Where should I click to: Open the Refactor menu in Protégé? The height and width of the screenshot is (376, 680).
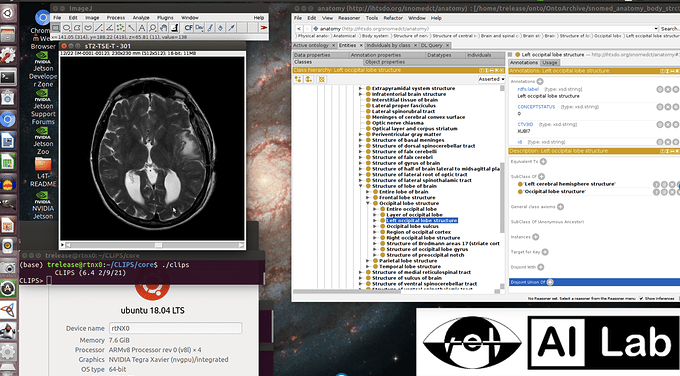[393, 18]
